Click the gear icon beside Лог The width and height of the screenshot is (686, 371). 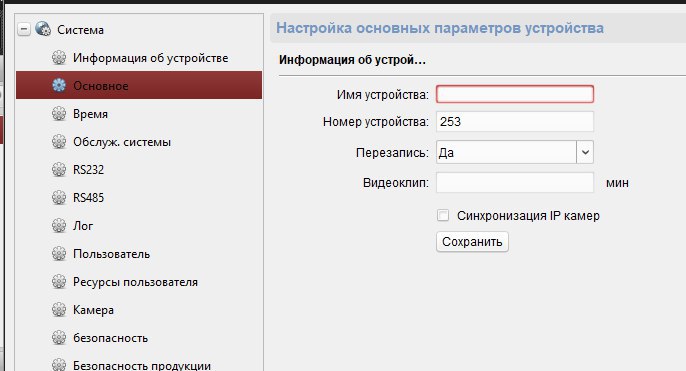tap(59, 225)
